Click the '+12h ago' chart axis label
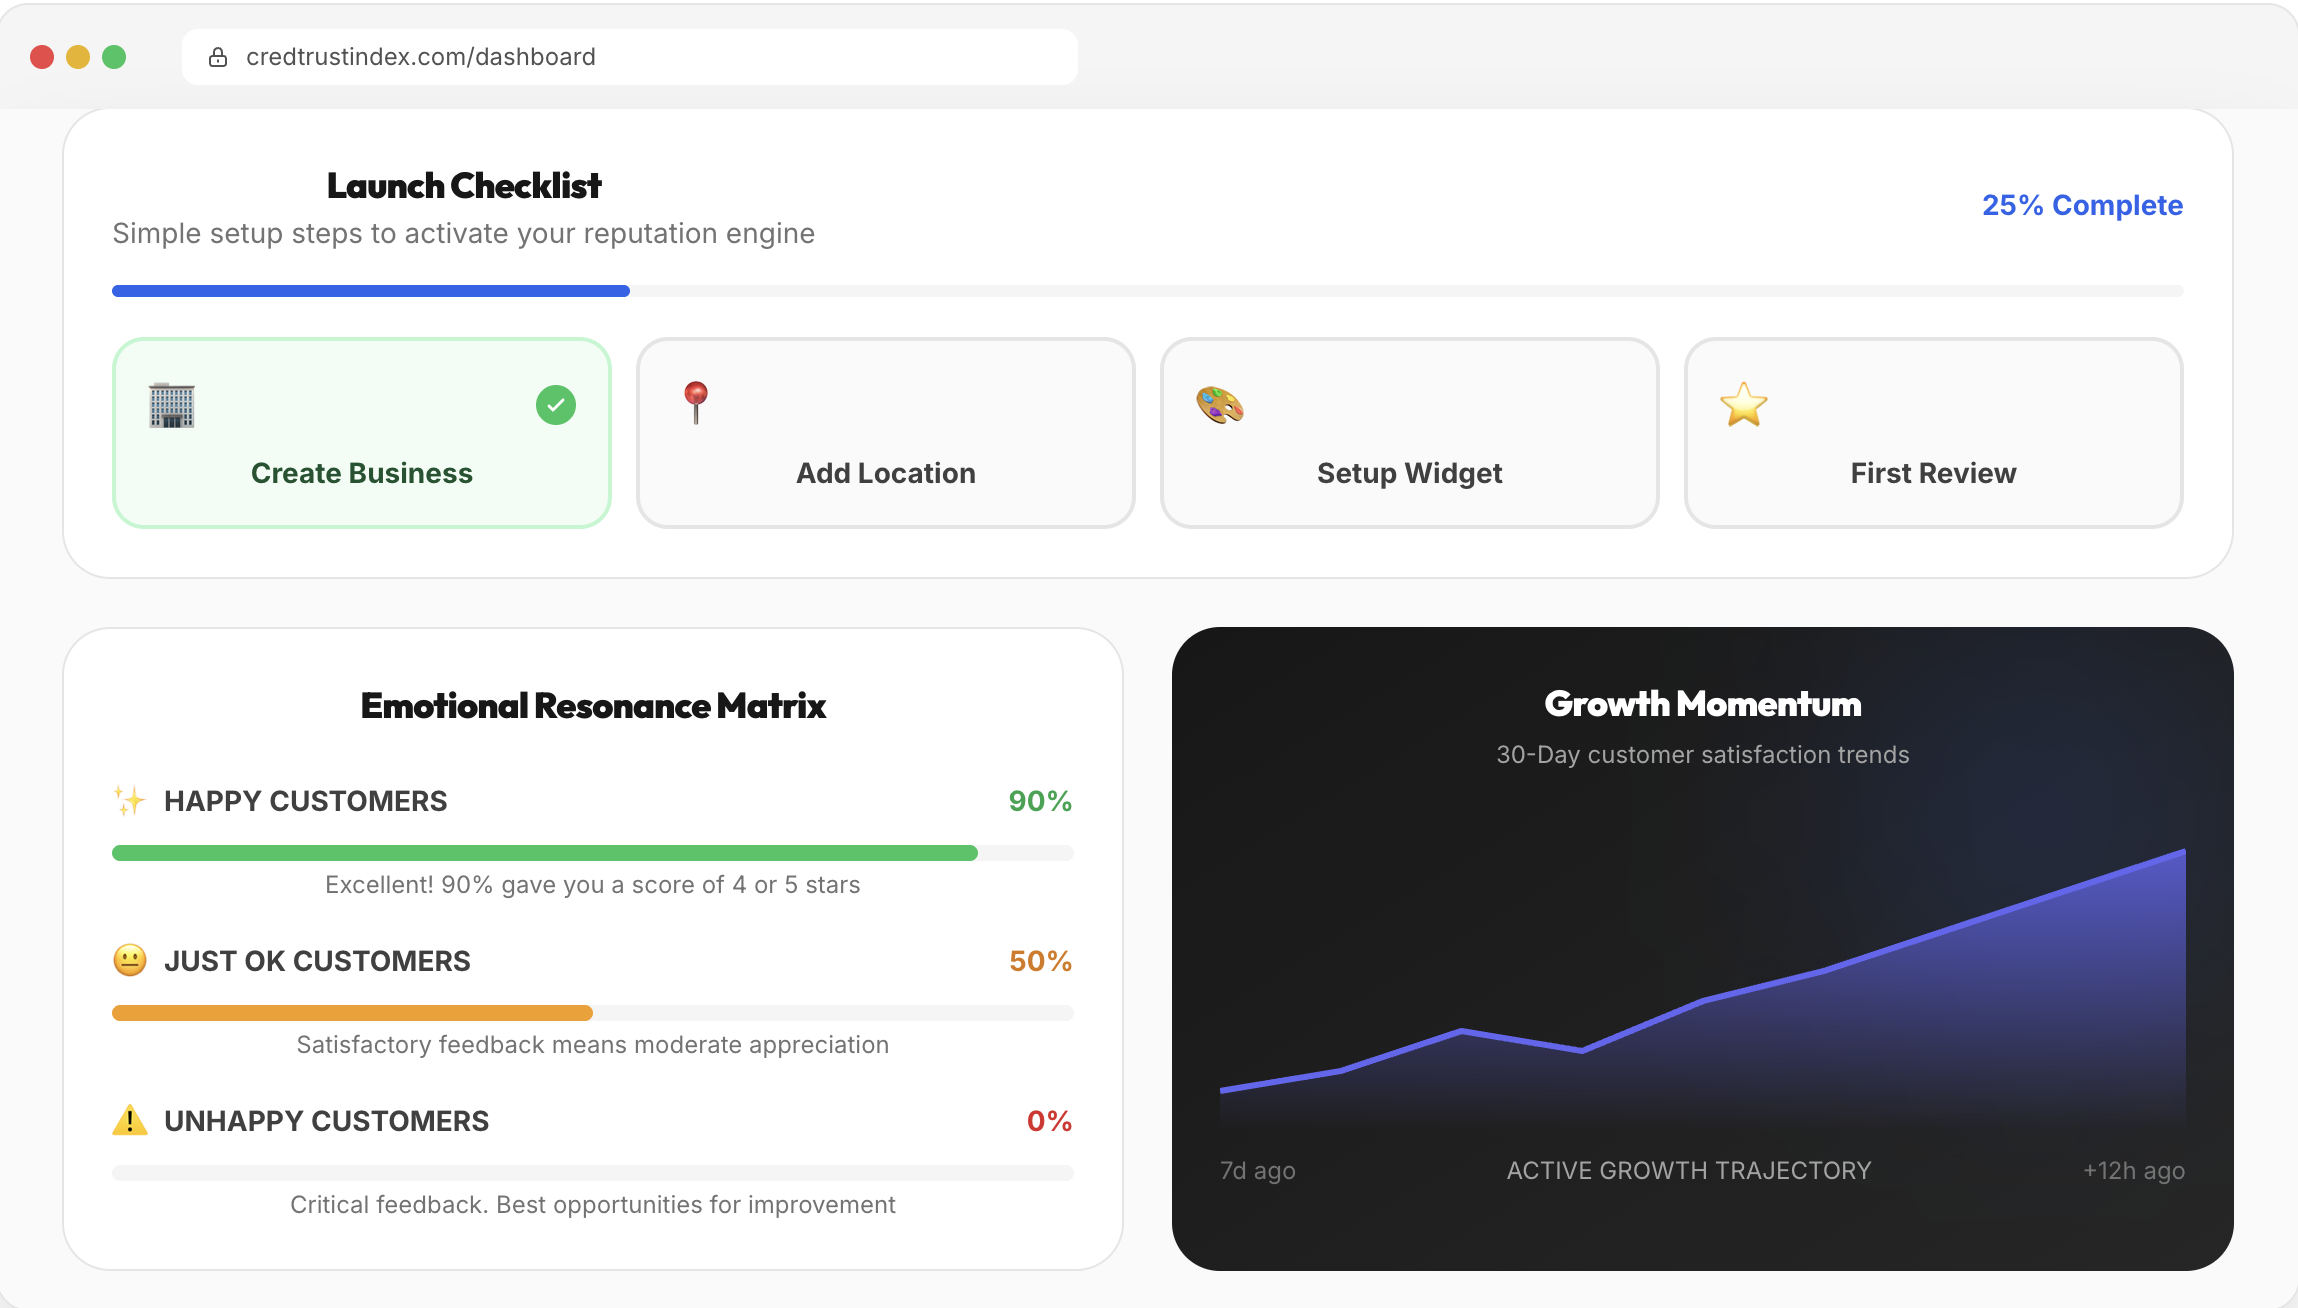The width and height of the screenshot is (2298, 1308). point(2134,1171)
